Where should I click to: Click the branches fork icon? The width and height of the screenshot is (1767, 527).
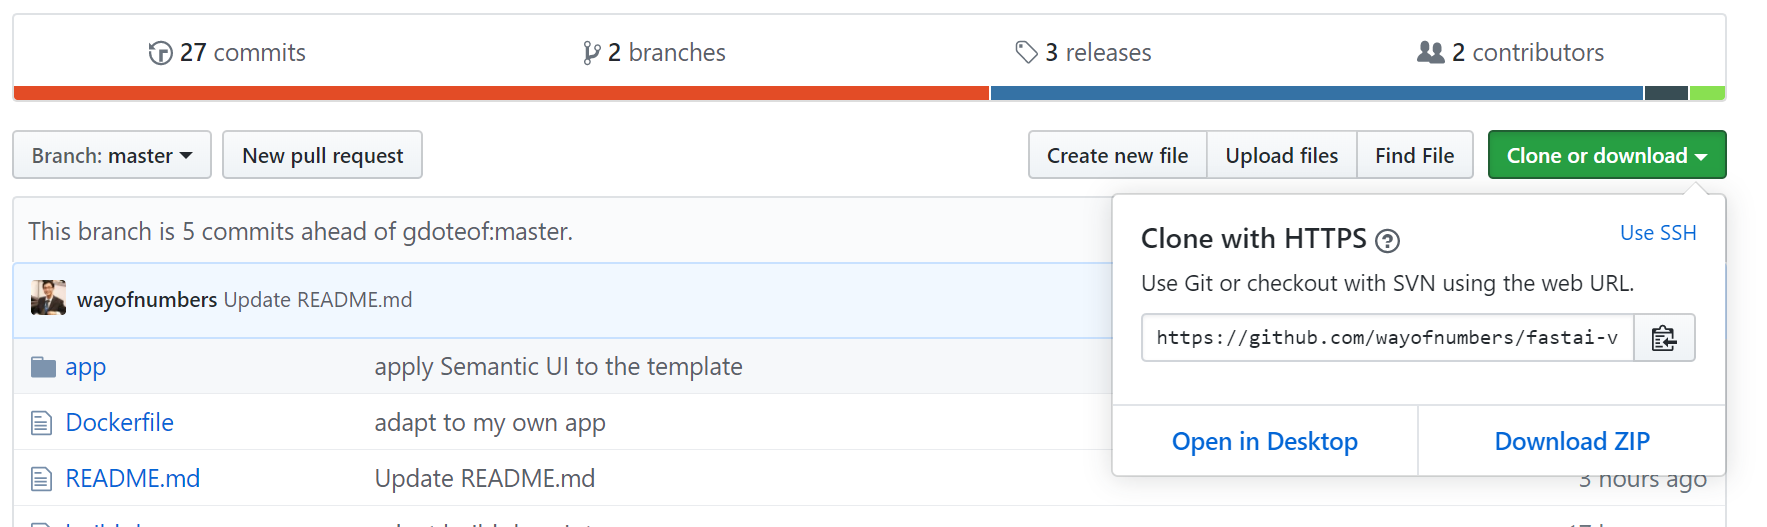pos(591,53)
